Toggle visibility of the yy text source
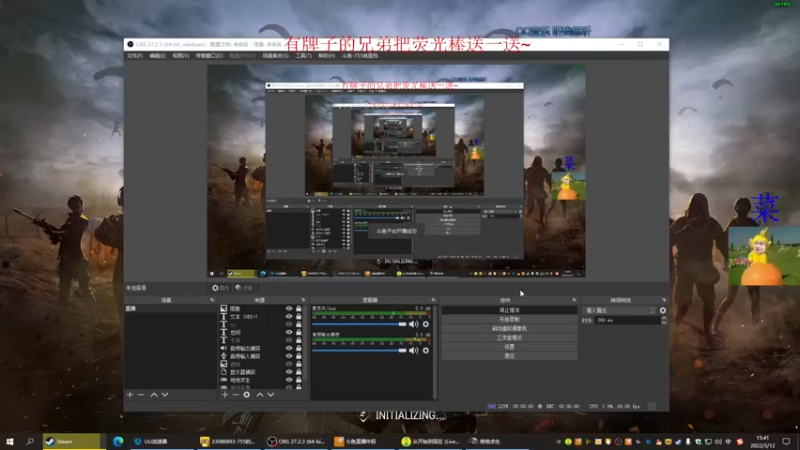This screenshot has width=800, height=450. [x=289, y=324]
